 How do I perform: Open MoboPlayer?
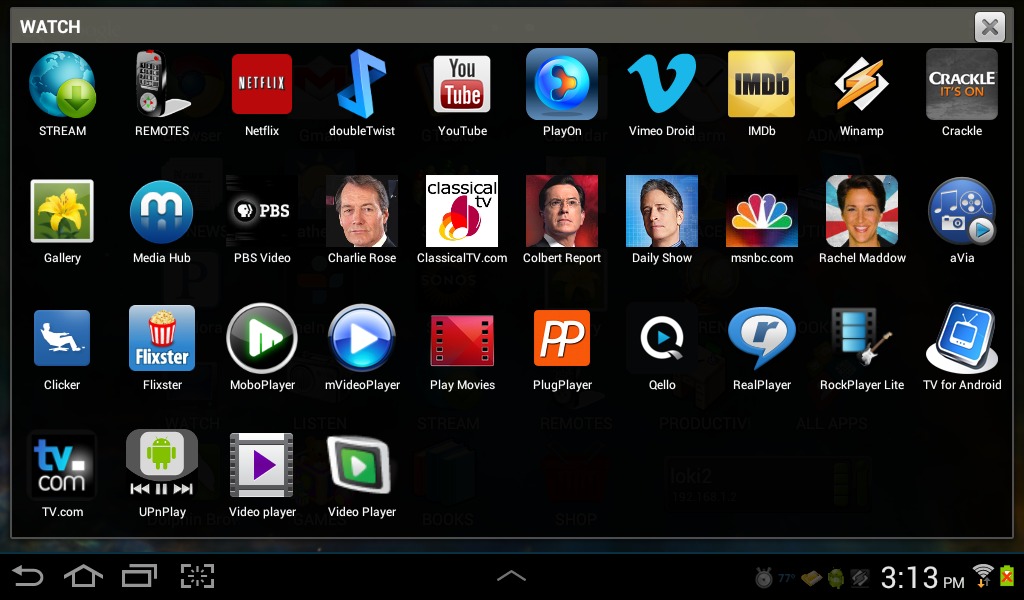pos(262,338)
